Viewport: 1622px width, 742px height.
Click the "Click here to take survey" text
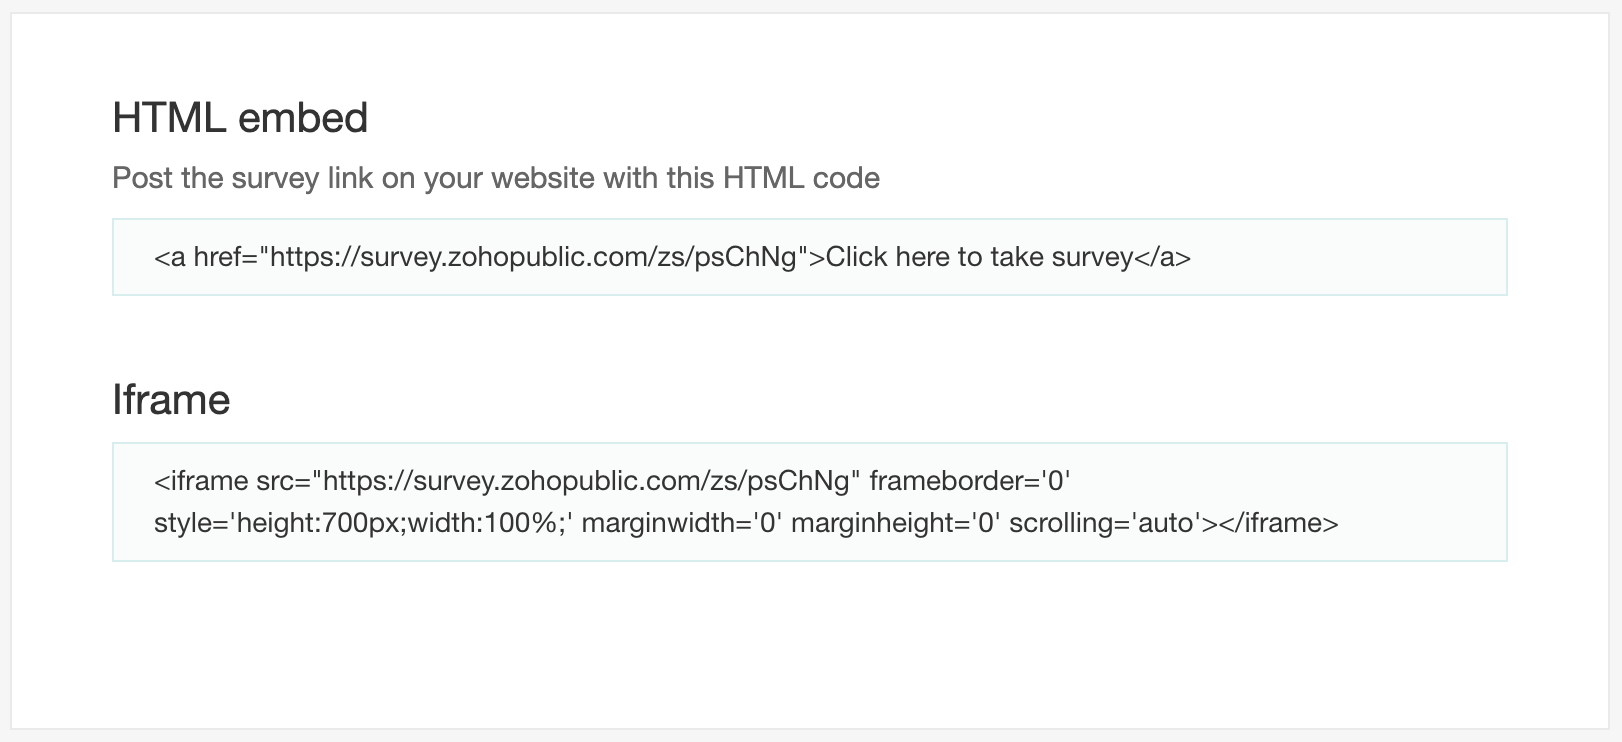pyautogui.click(x=979, y=258)
